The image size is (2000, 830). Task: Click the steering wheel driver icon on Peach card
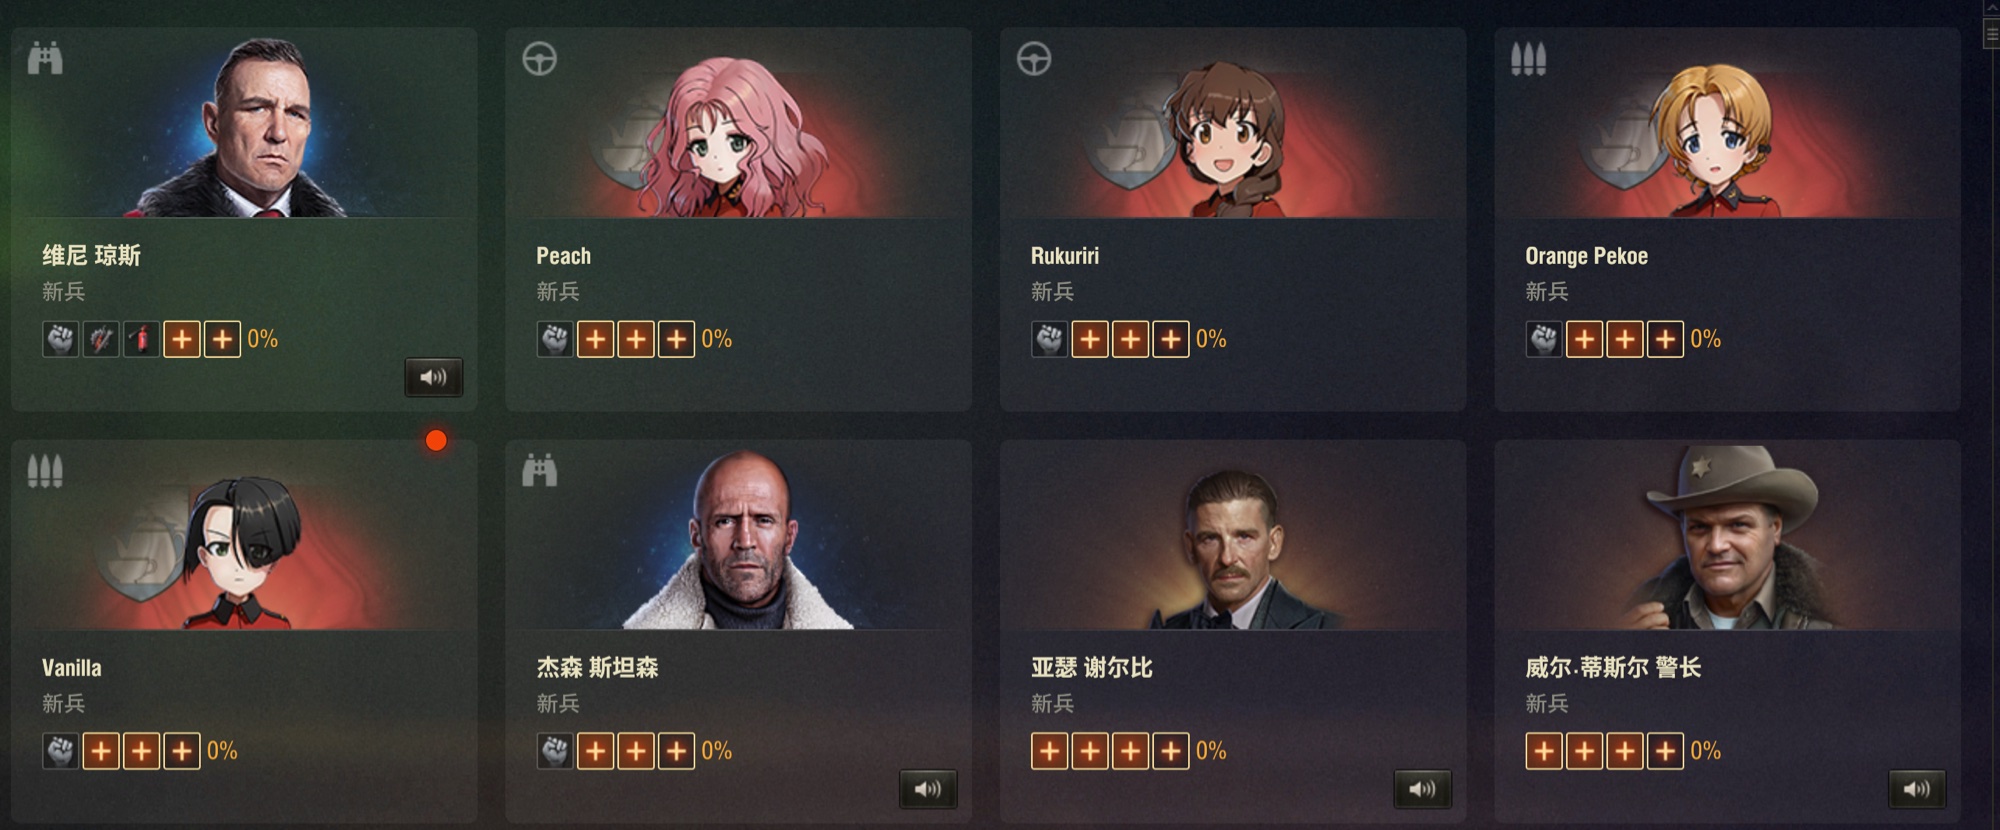coord(540,59)
